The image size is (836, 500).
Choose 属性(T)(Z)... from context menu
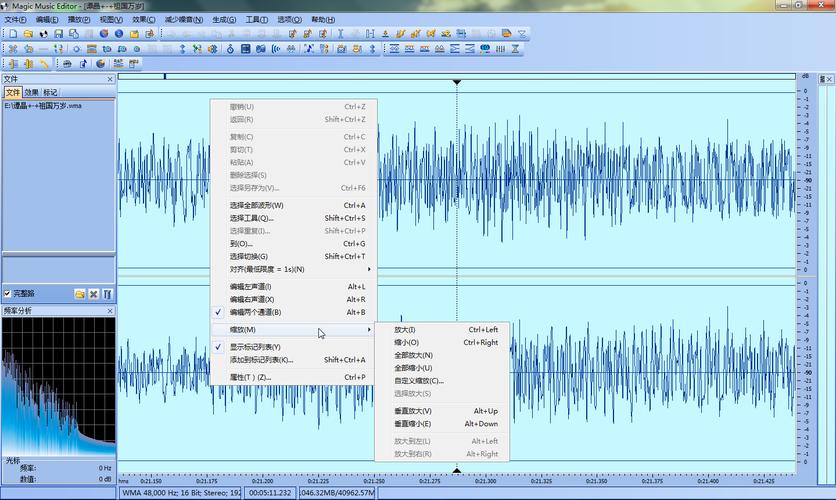294,377
